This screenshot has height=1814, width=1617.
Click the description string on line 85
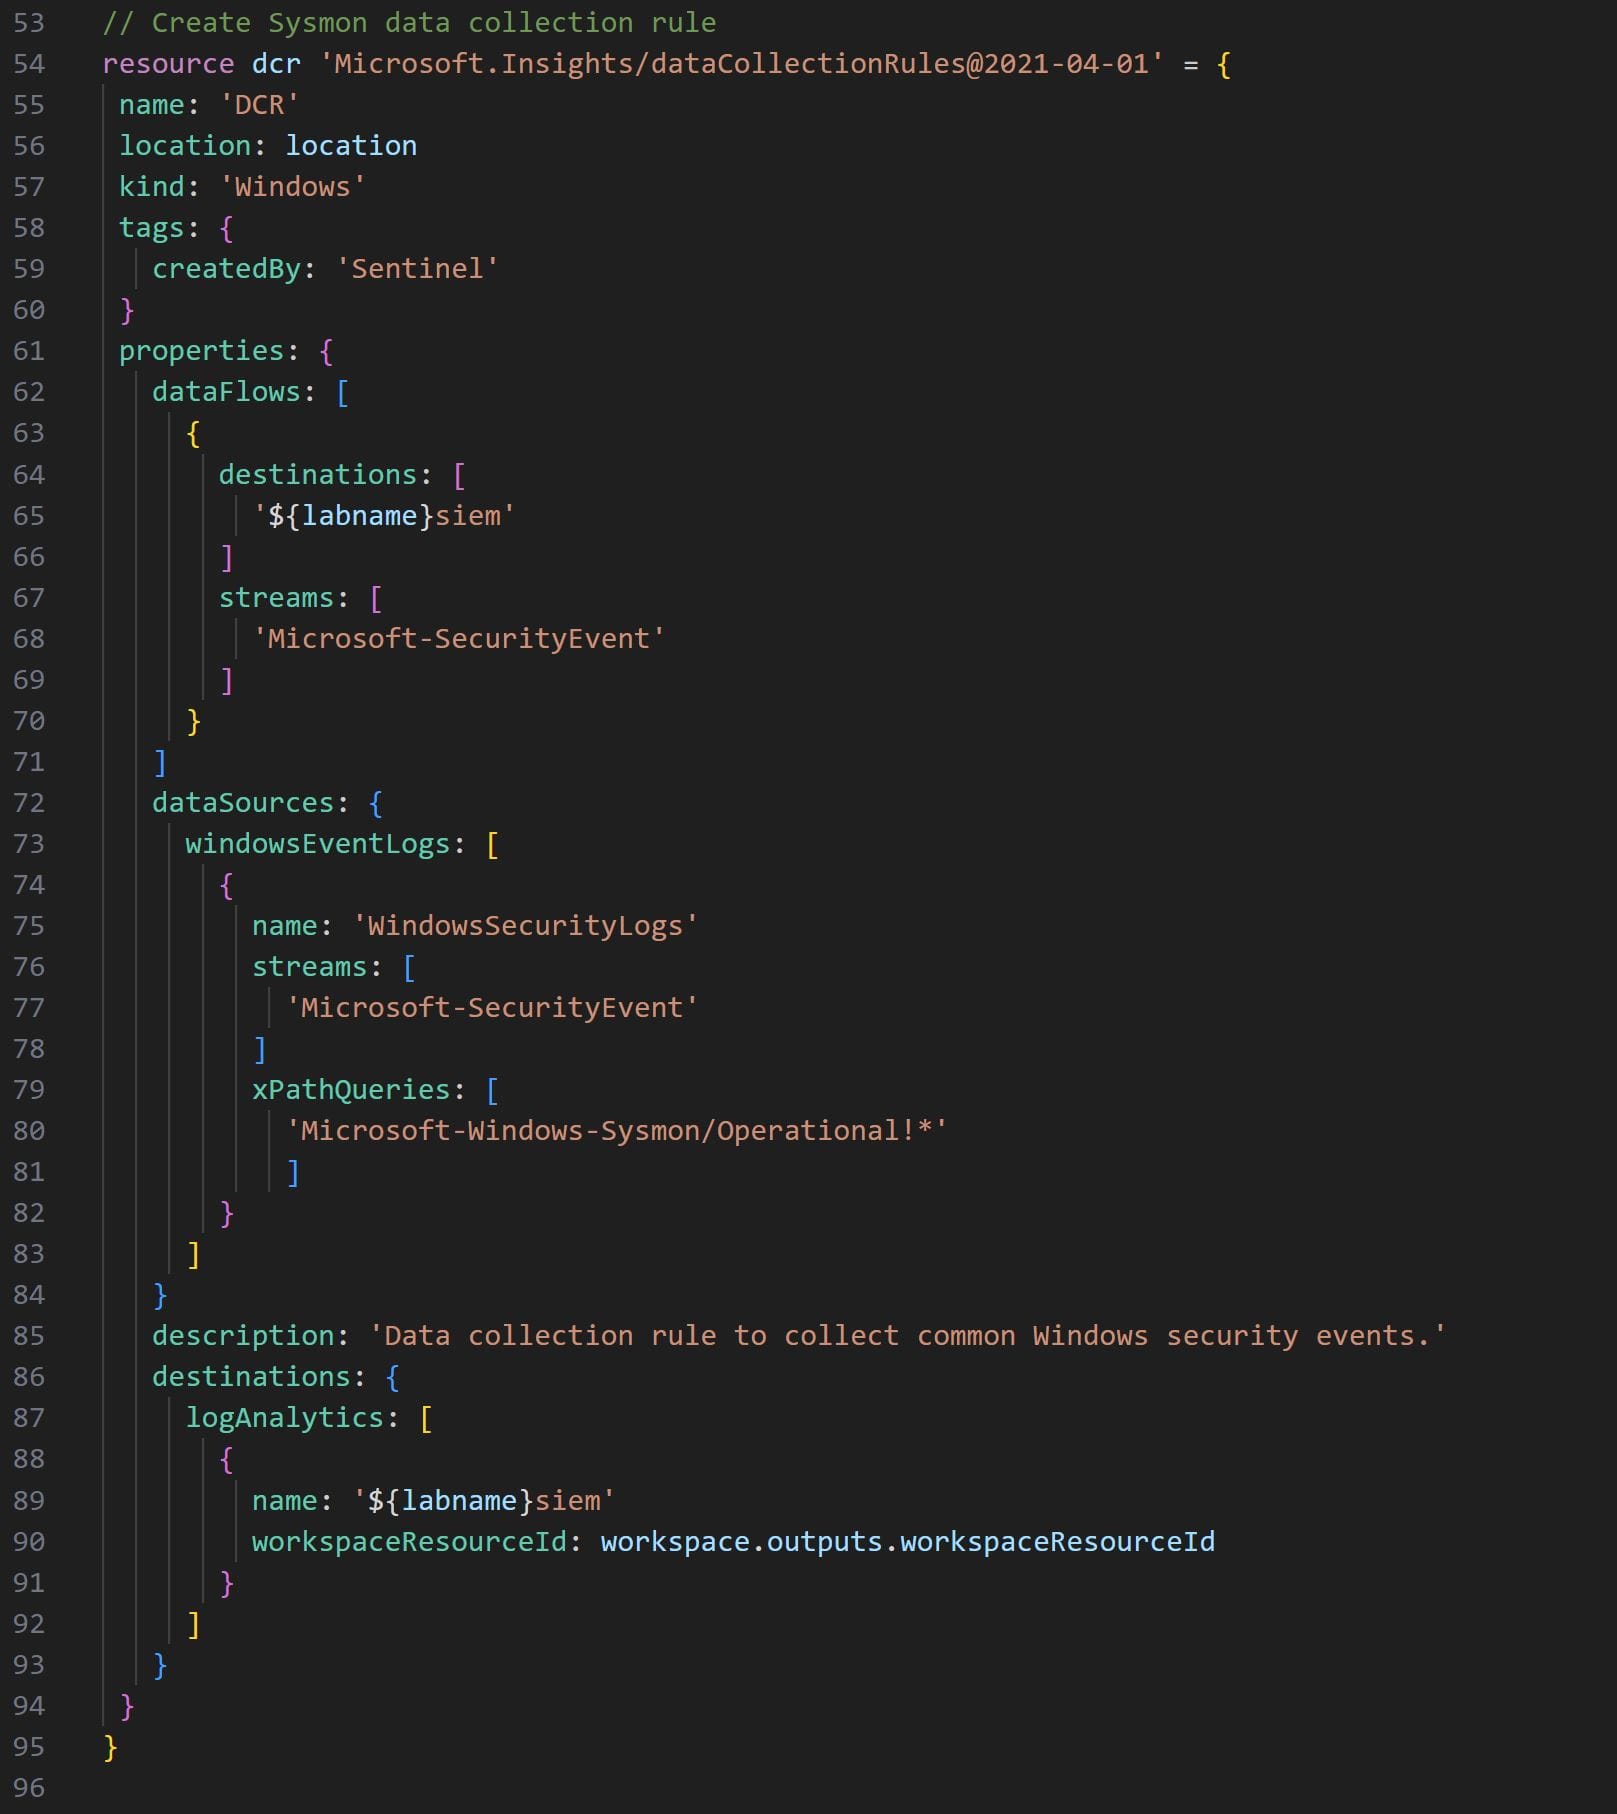[x=913, y=1335]
